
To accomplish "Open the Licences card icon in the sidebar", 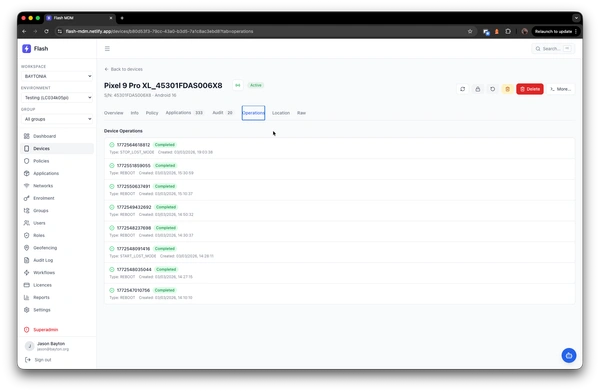I will coord(26,285).
